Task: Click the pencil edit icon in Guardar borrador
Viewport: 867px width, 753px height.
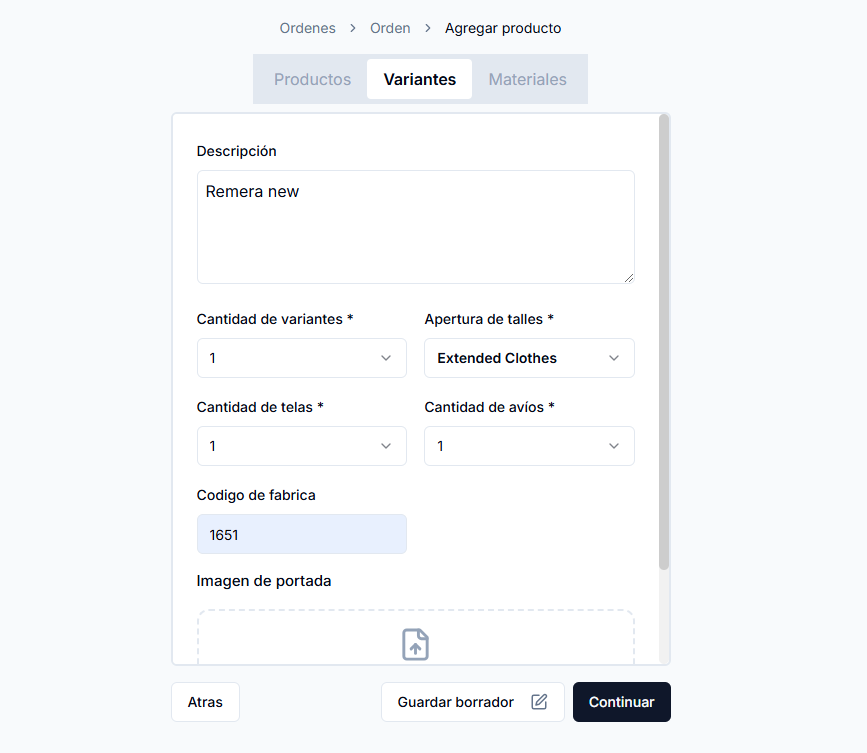Action: point(539,702)
